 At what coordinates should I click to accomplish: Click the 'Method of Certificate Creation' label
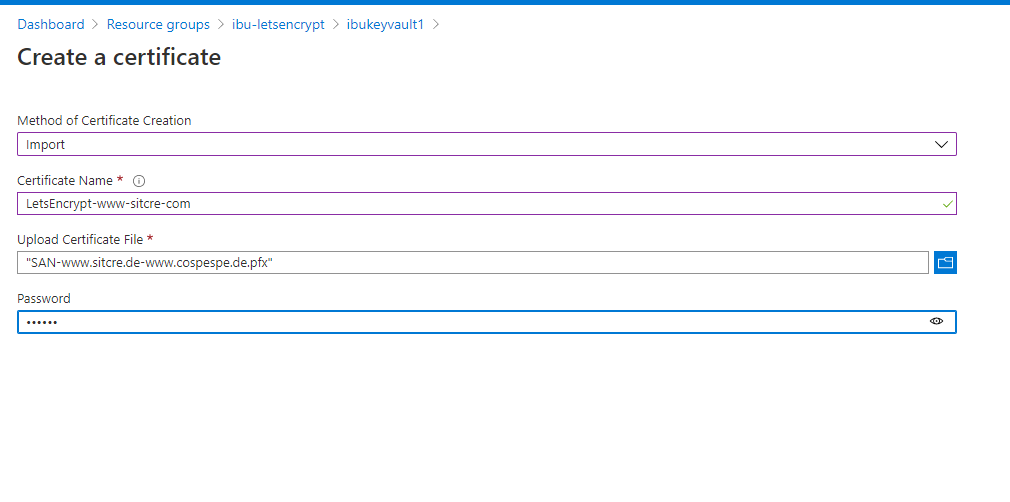[104, 121]
